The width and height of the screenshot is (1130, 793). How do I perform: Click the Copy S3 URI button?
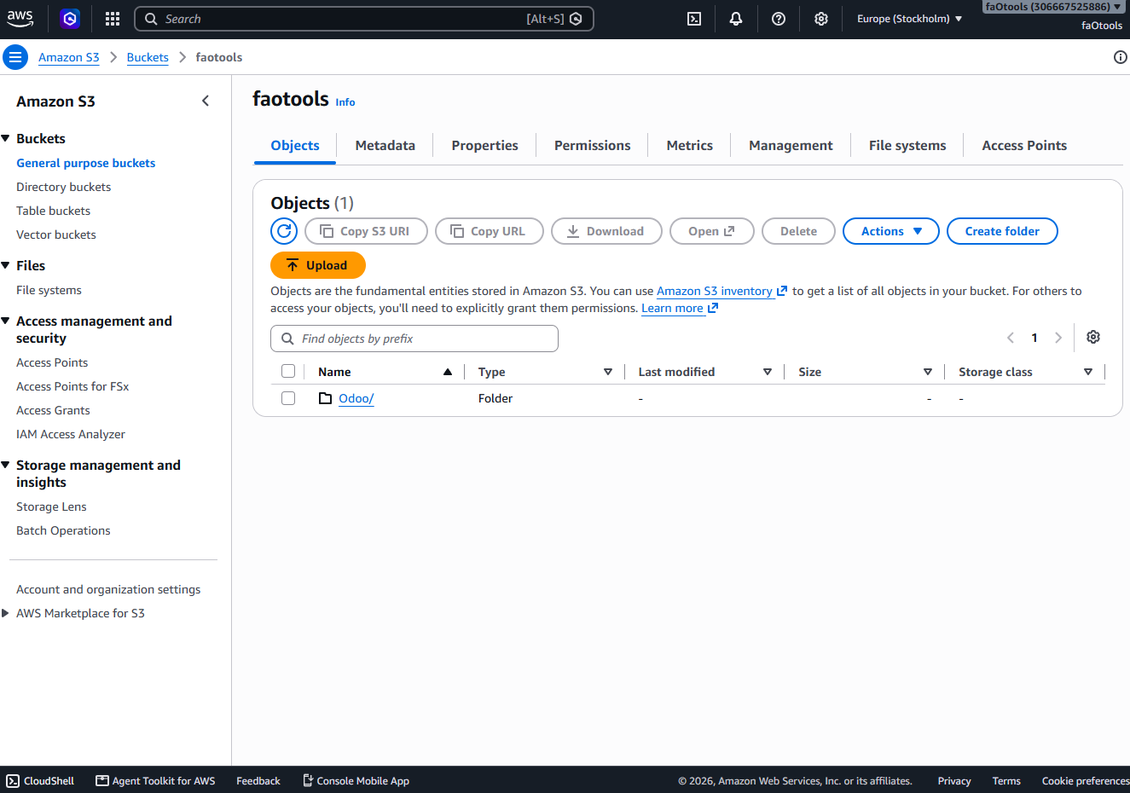click(366, 231)
